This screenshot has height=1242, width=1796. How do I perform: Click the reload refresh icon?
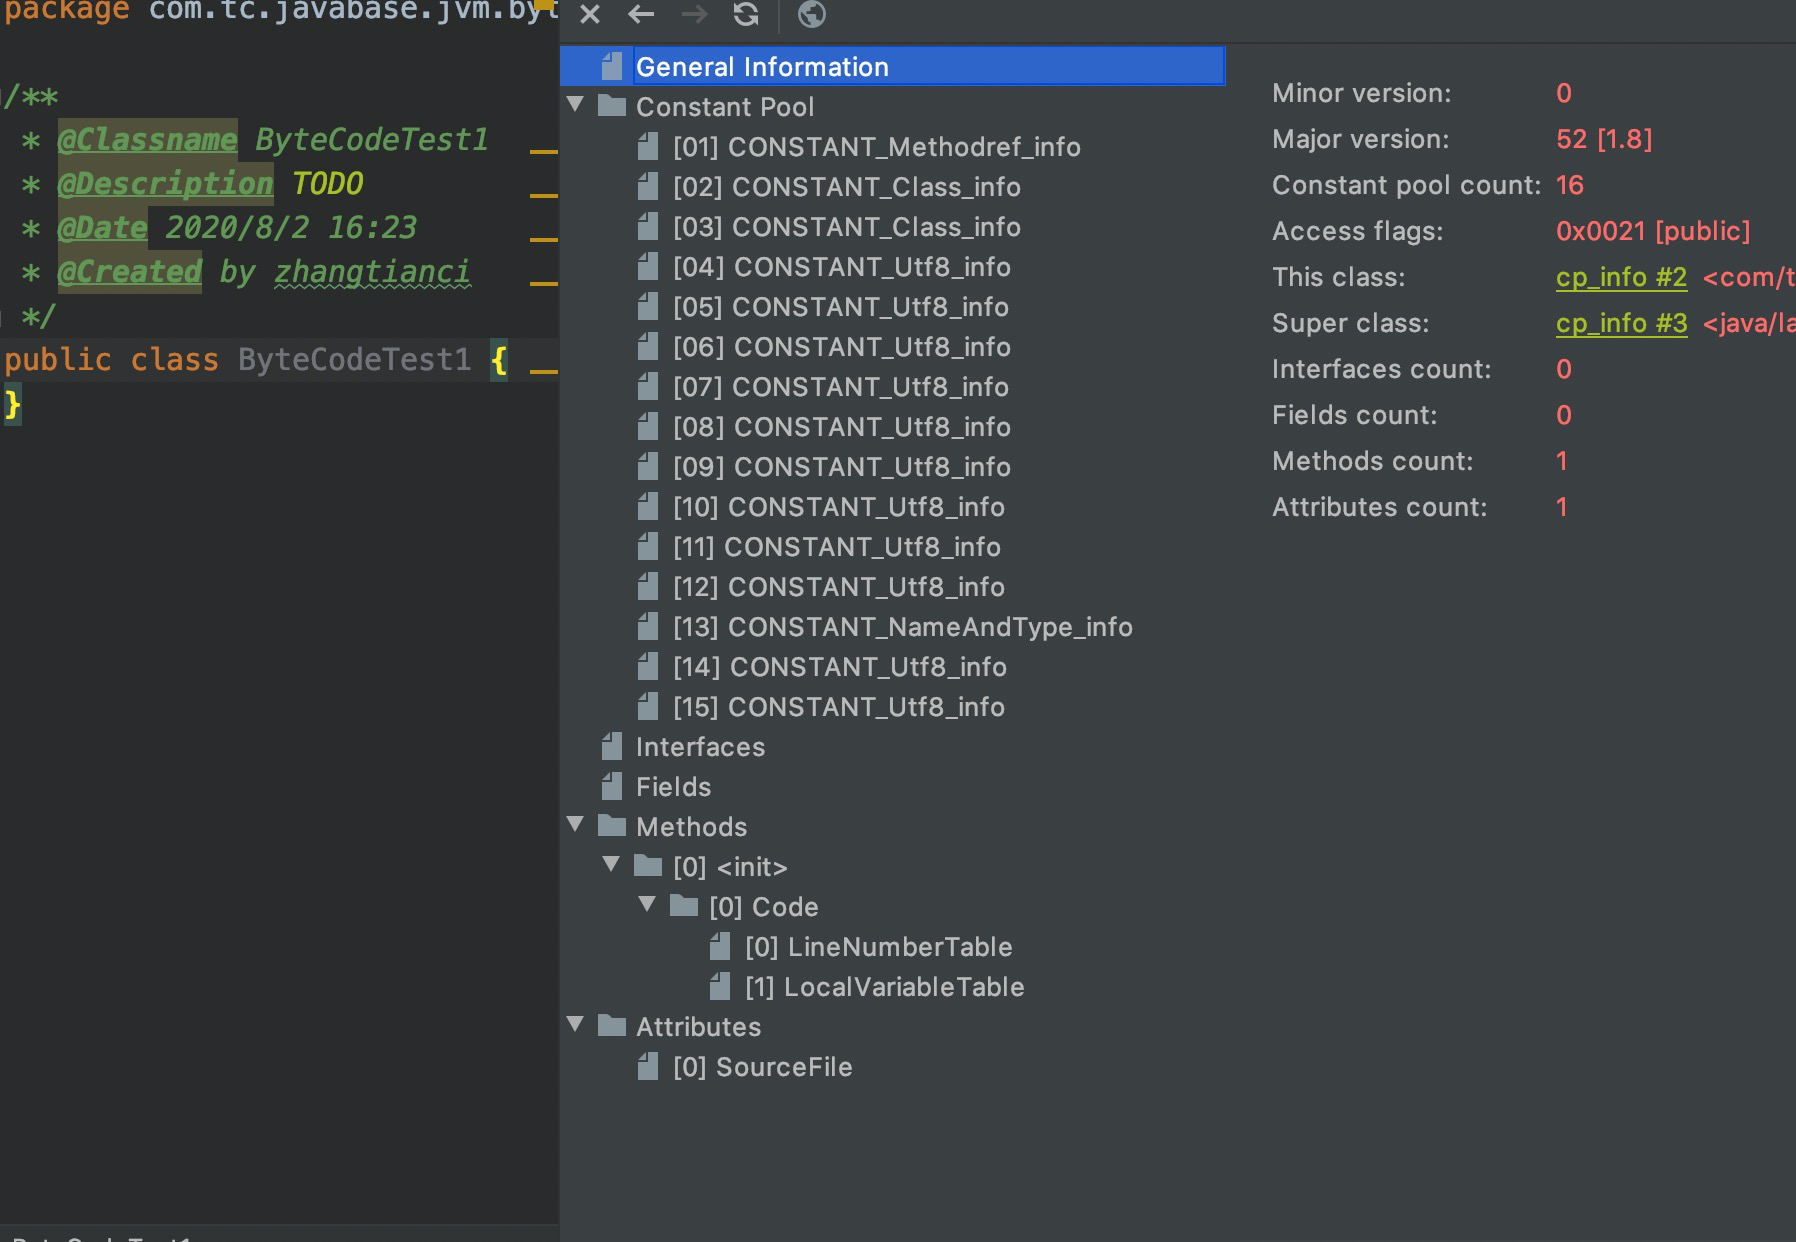point(746,15)
